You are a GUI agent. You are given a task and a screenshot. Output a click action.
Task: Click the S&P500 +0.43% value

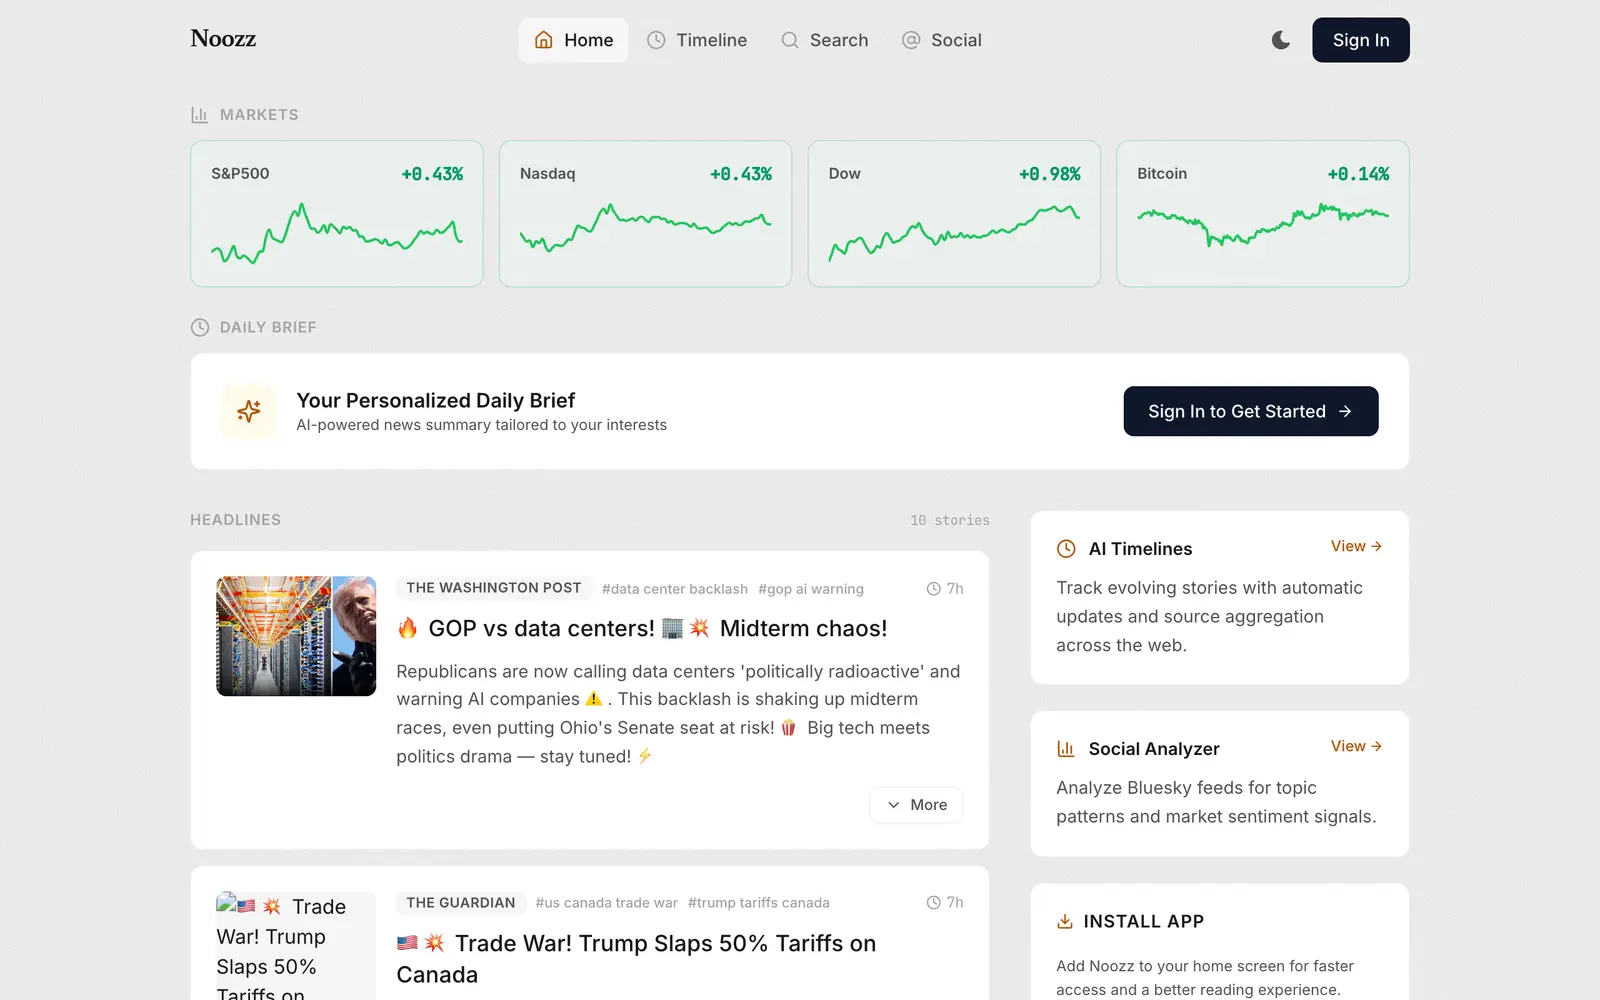[432, 174]
